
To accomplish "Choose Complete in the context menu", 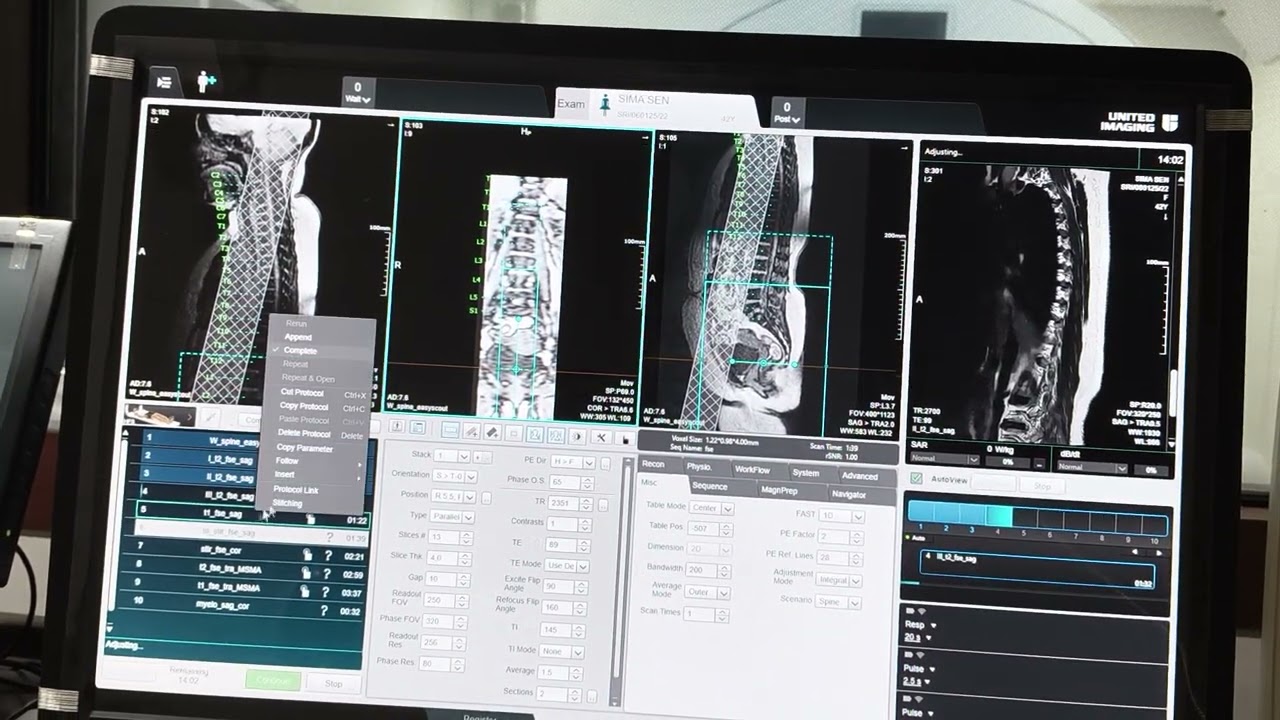I will point(300,351).
